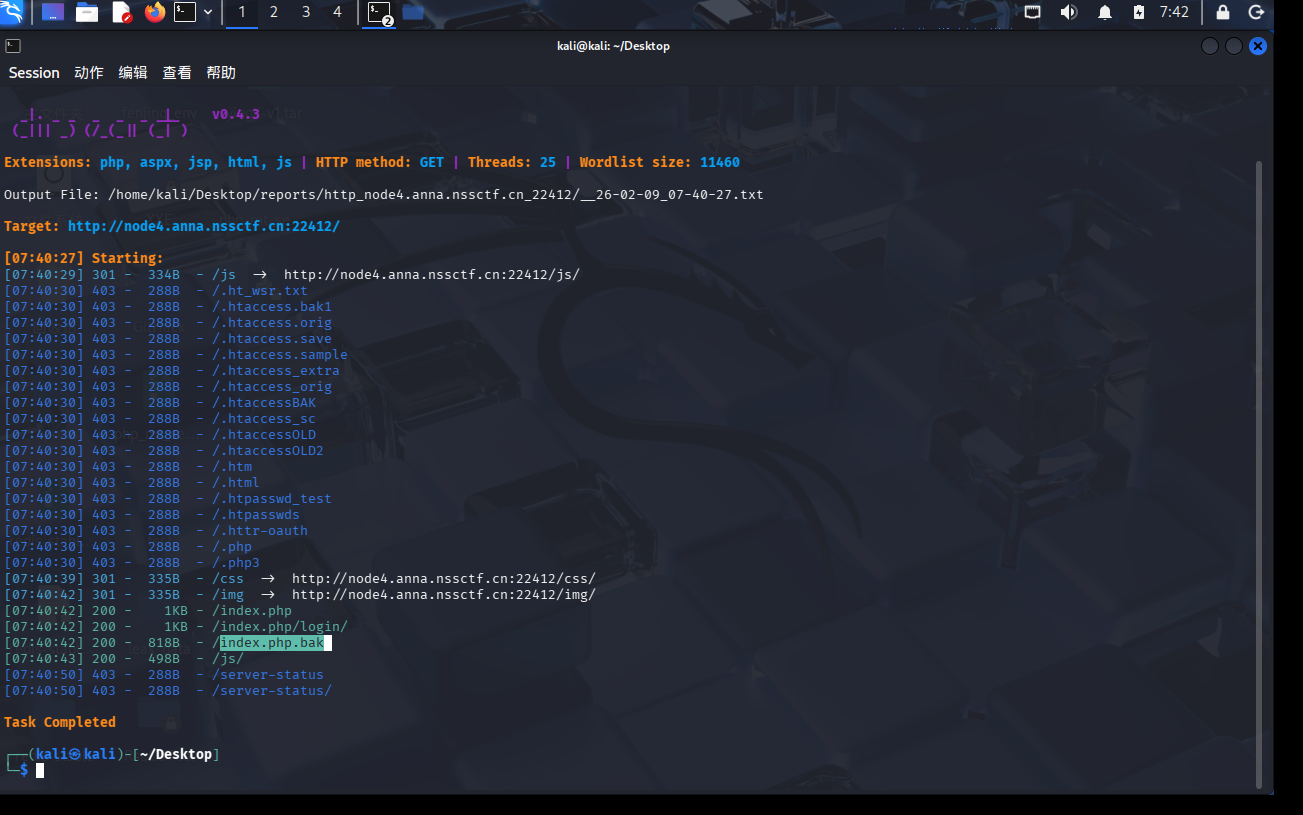Click the volume speaker icon
Image resolution: width=1303 pixels, height=815 pixels.
point(1068,12)
